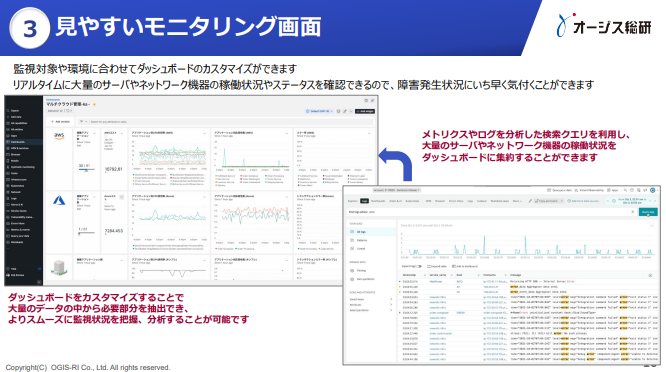Image resolution: width=666 pixels, height=372 pixels.
Task: Switch to Explorer tab in logs window
Action: (x=353, y=201)
